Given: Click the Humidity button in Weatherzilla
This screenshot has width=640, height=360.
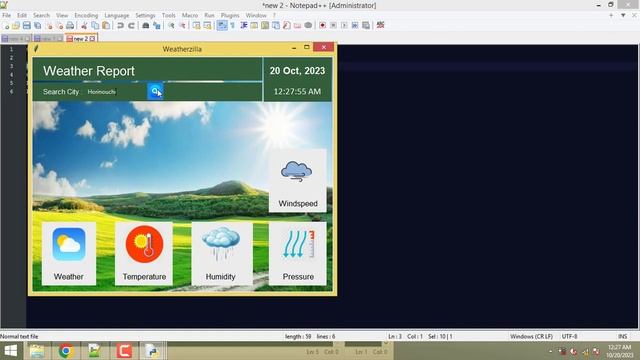Looking at the screenshot, I should click(222, 253).
